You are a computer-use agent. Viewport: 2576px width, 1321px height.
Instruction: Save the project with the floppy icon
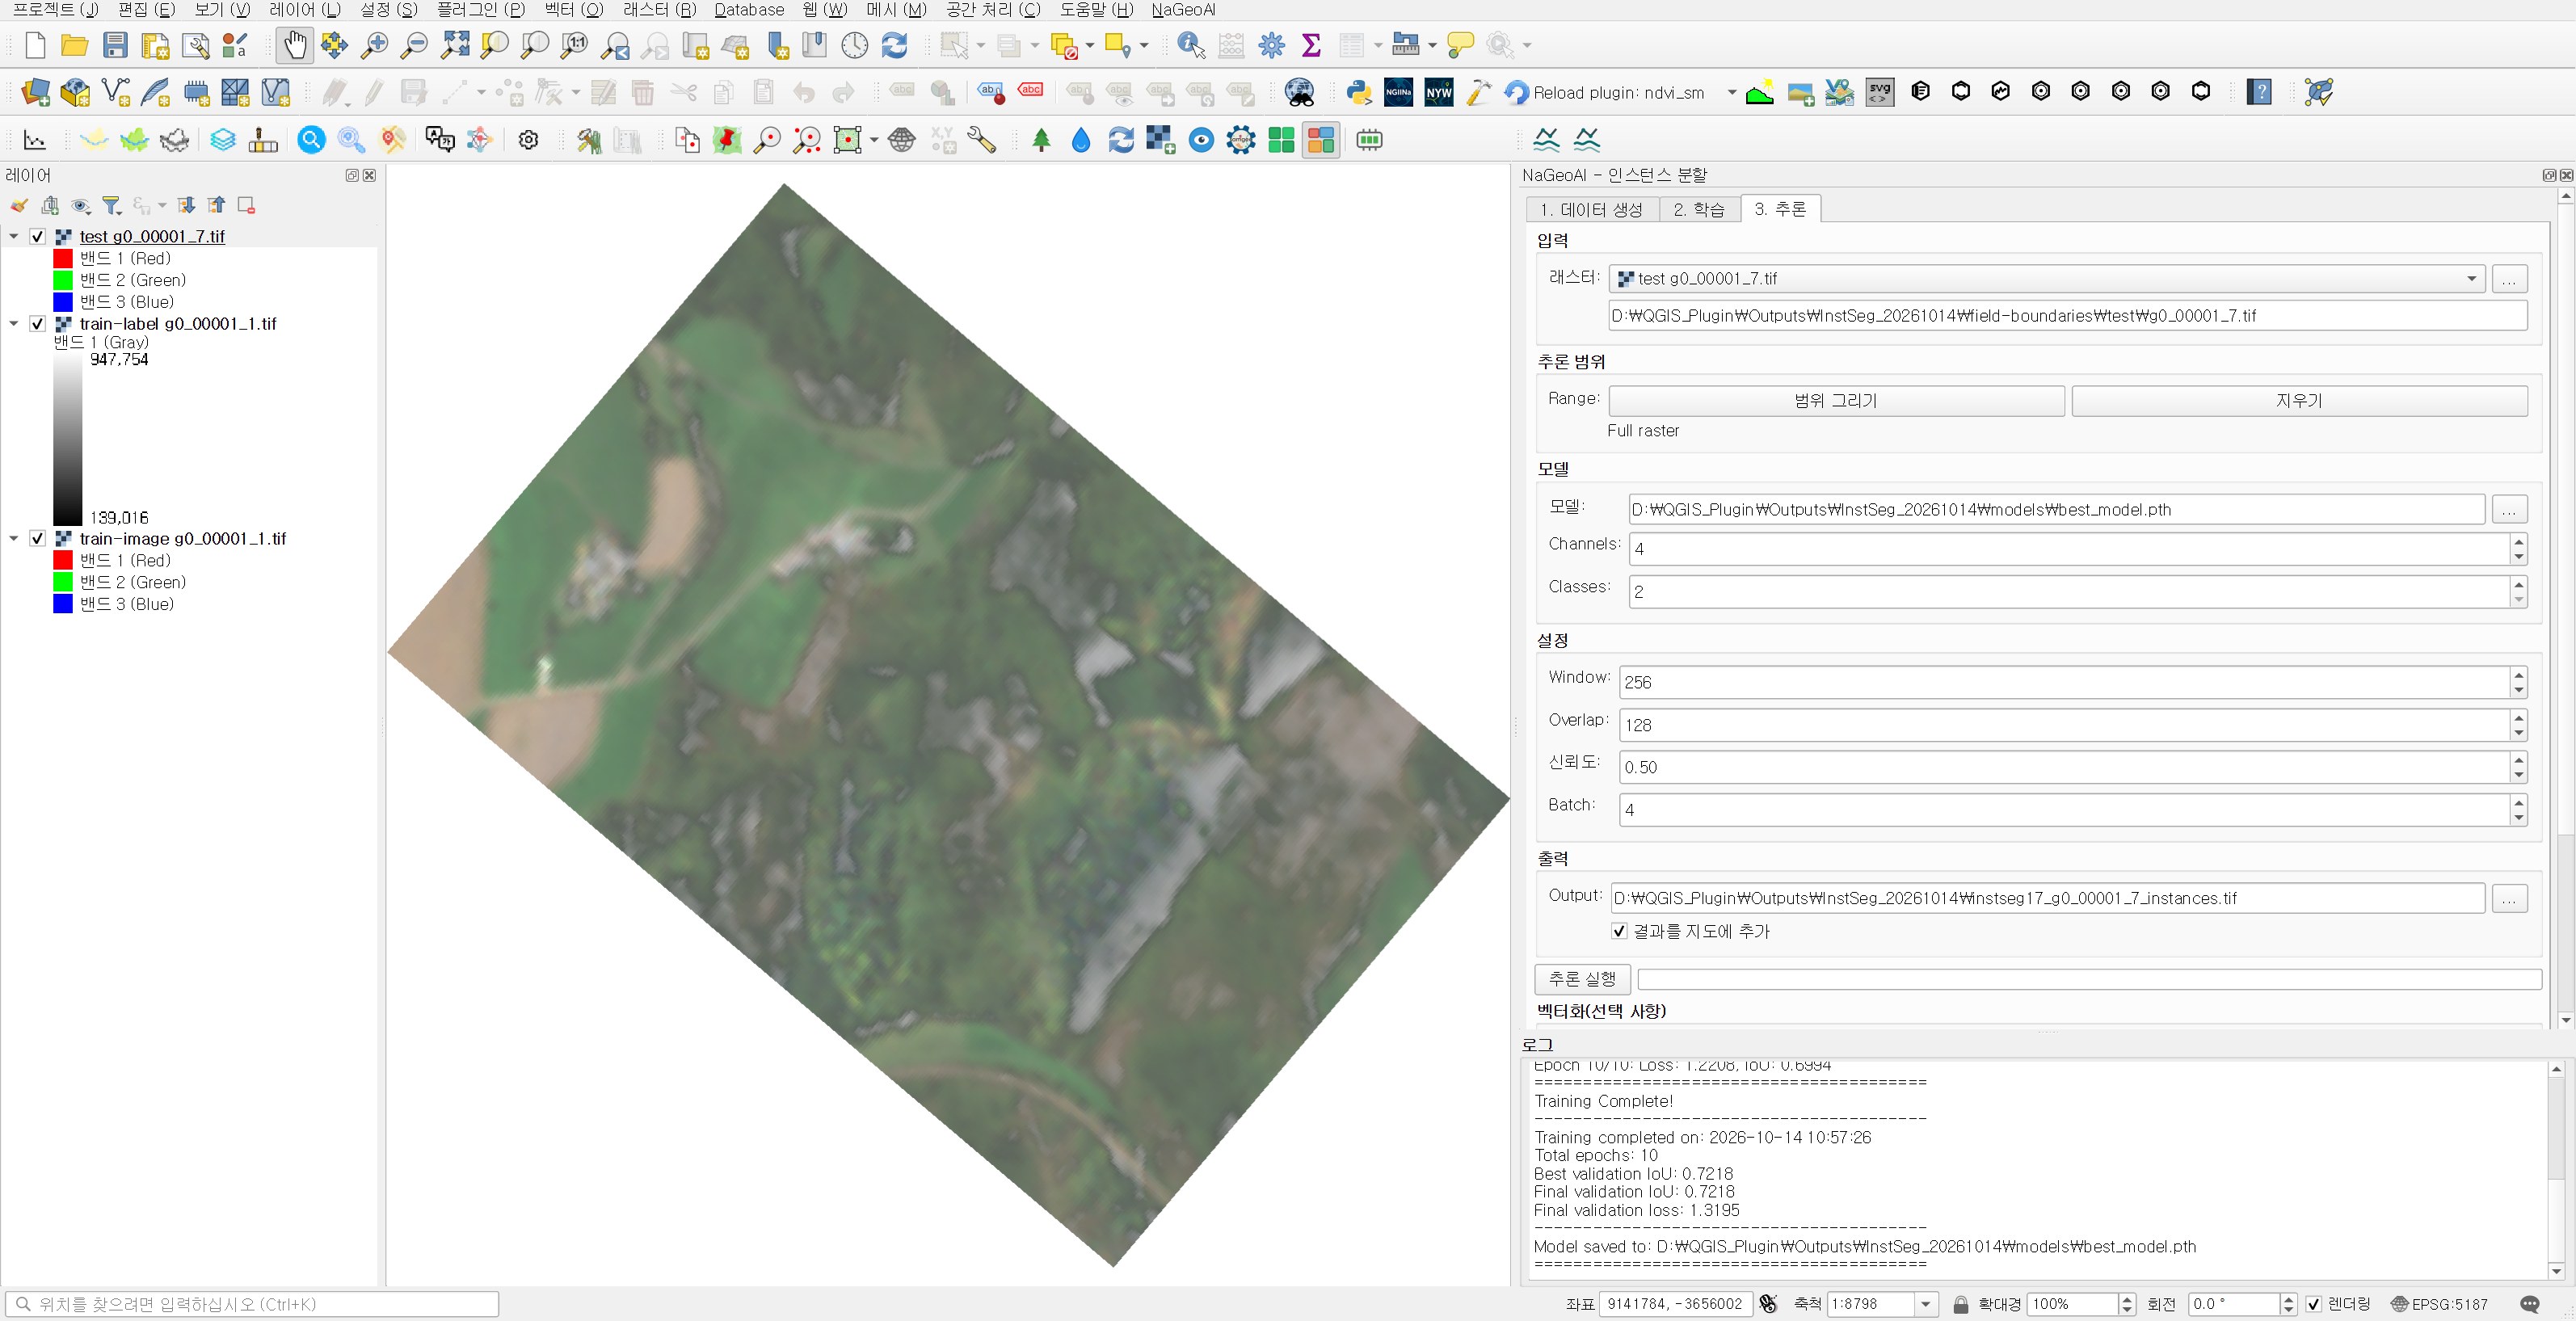115,45
